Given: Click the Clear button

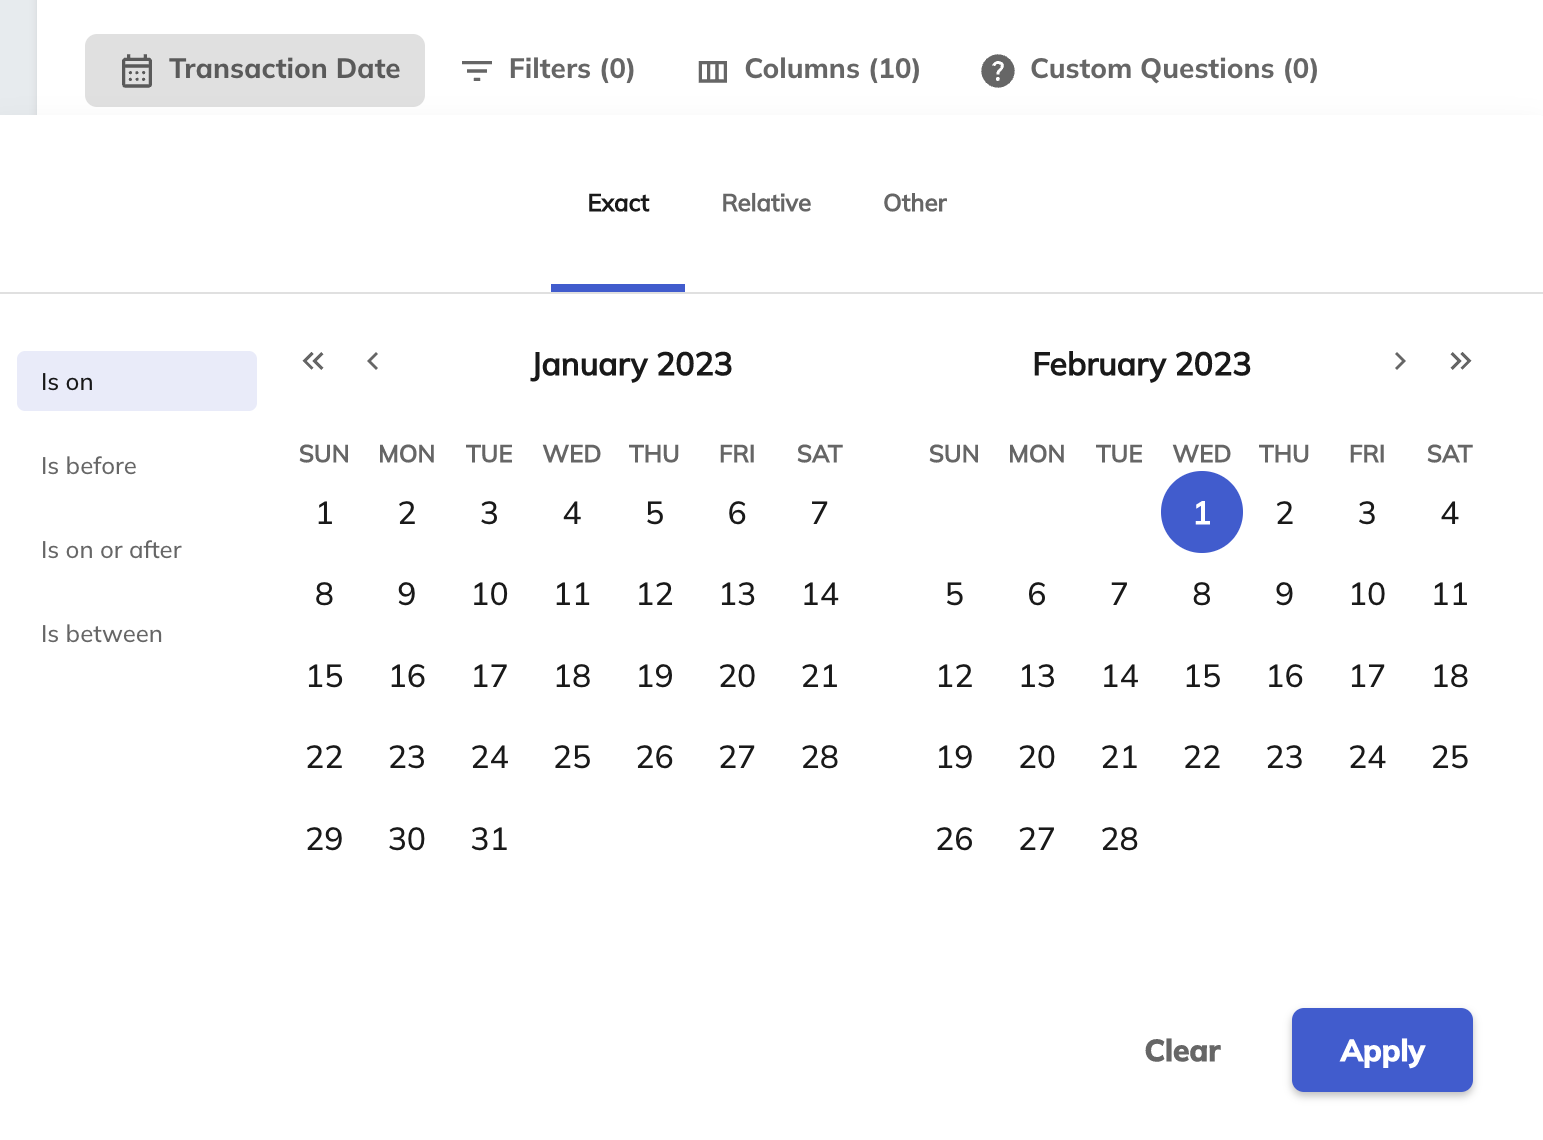Looking at the screenshot, I should pyautogui.click(x=1182, y=1051).
